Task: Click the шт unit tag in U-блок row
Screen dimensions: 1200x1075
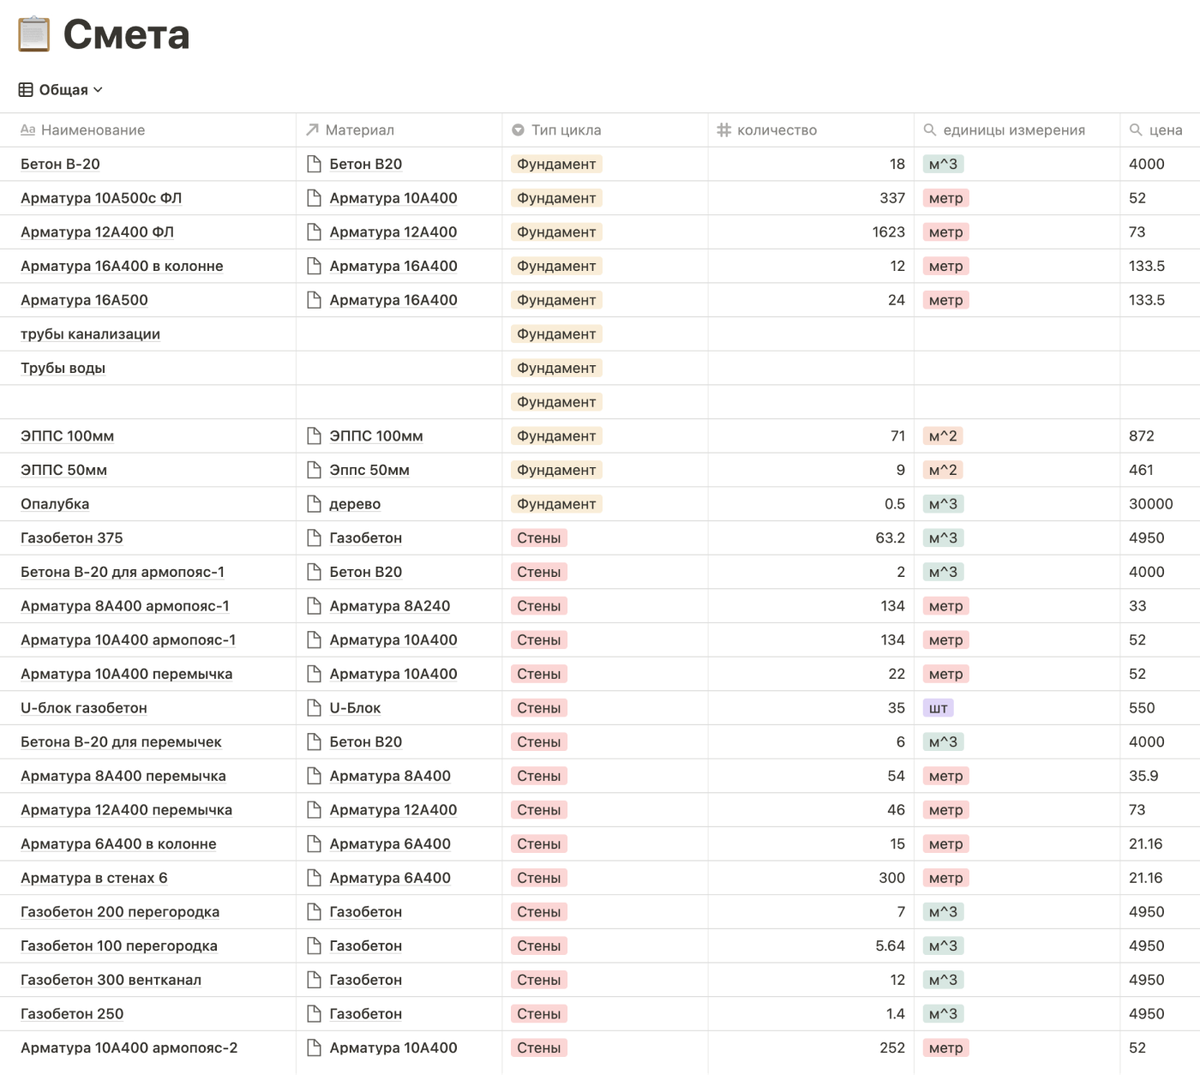Action: [x=938, y=708]
